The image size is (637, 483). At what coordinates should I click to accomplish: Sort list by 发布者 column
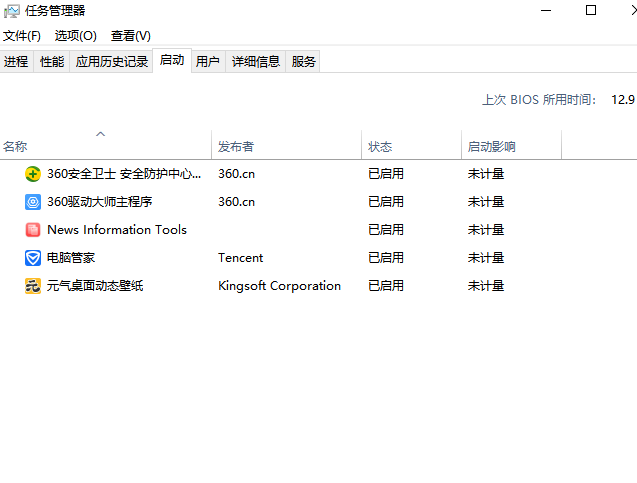point(286,146)
